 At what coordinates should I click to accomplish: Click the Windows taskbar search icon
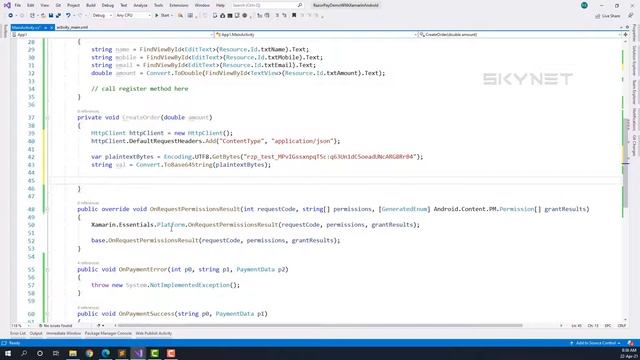pos(24,353)
